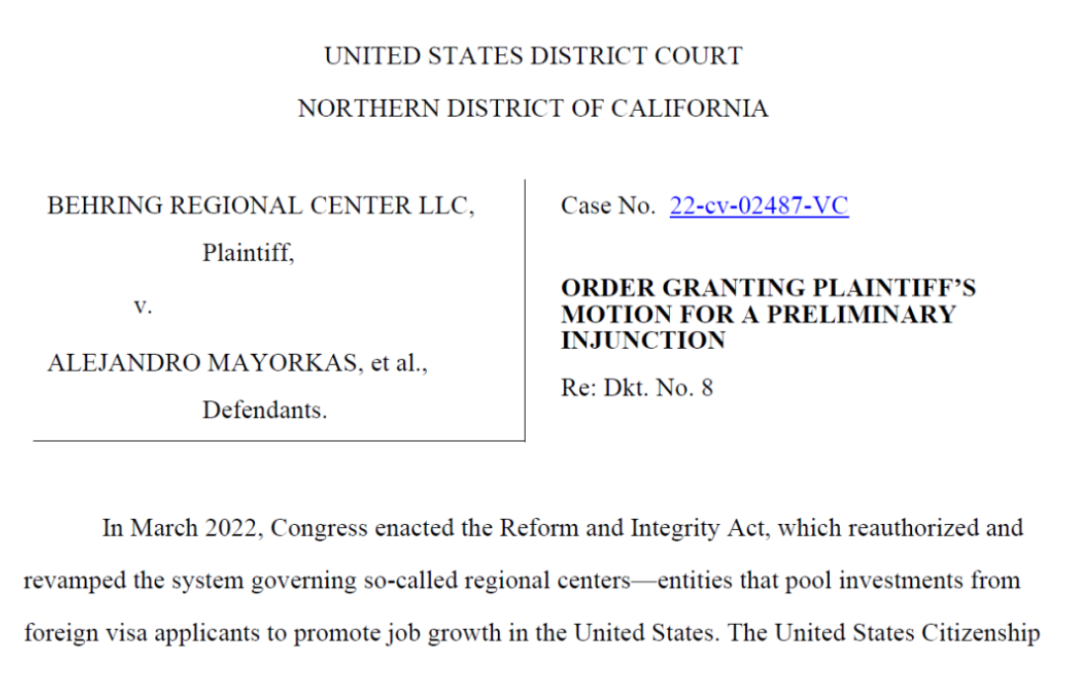Viewport: 1080px width, 695px height.
Task: Open the 22-cv-02487-VC case number link
Action: pyautogui.click(x=759, y=205)
